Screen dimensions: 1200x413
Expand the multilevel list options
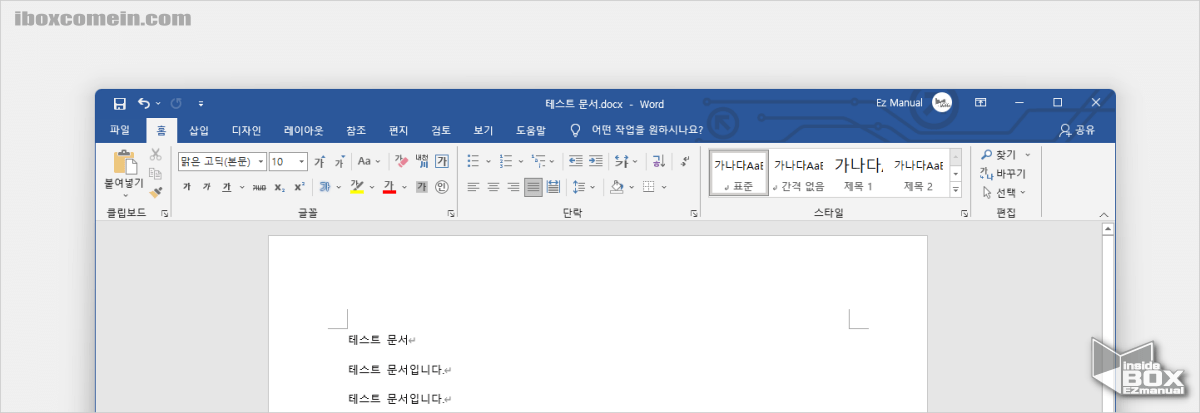click(x=553, y=161)
